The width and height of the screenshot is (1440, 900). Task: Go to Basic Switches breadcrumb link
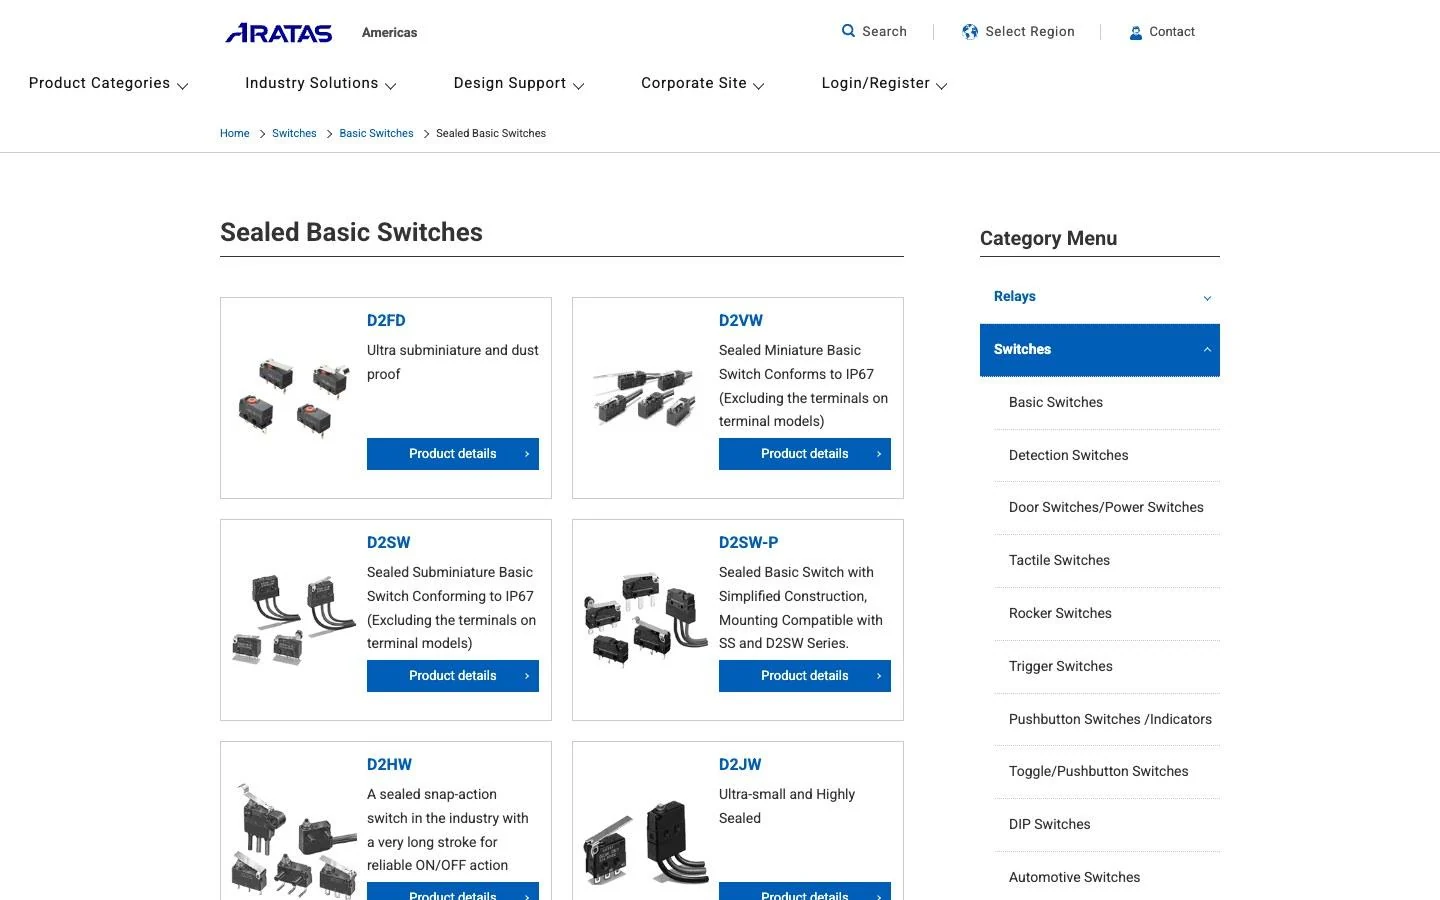376,134
